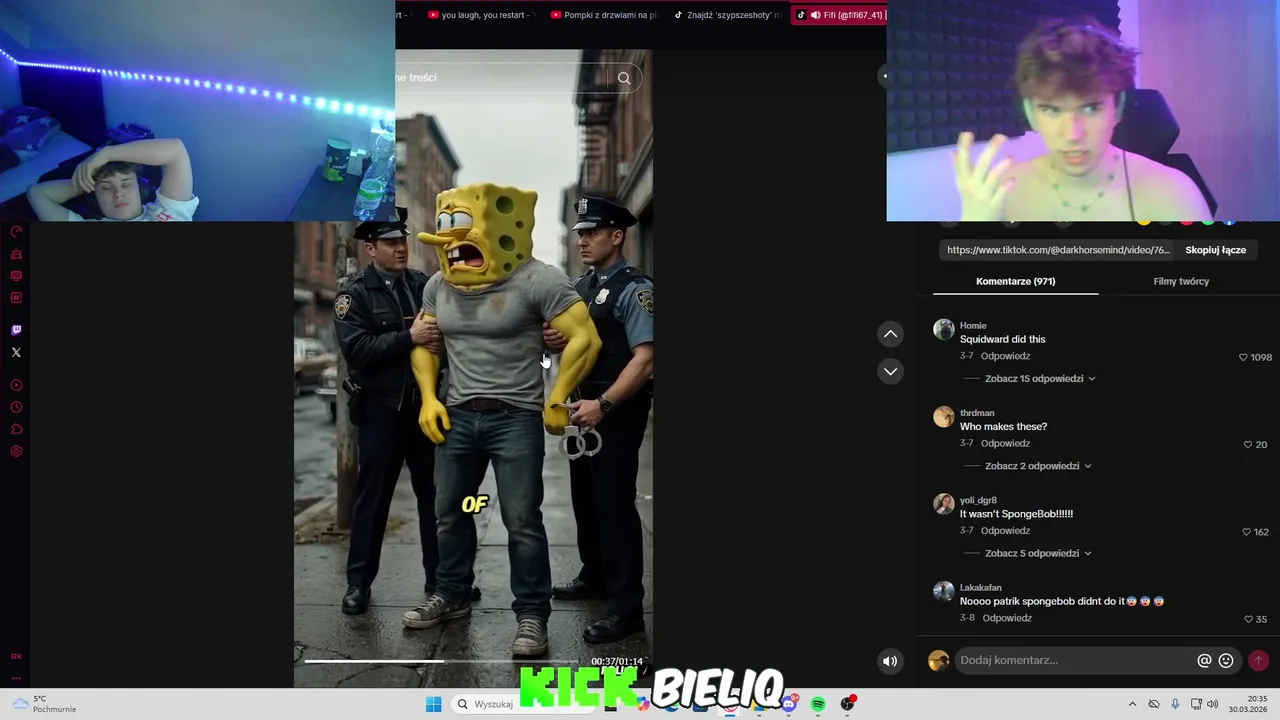This screenshot has width=1280, height=720.
Task: Open the three-dots sidebar setup menu
Action: point(16,677)
